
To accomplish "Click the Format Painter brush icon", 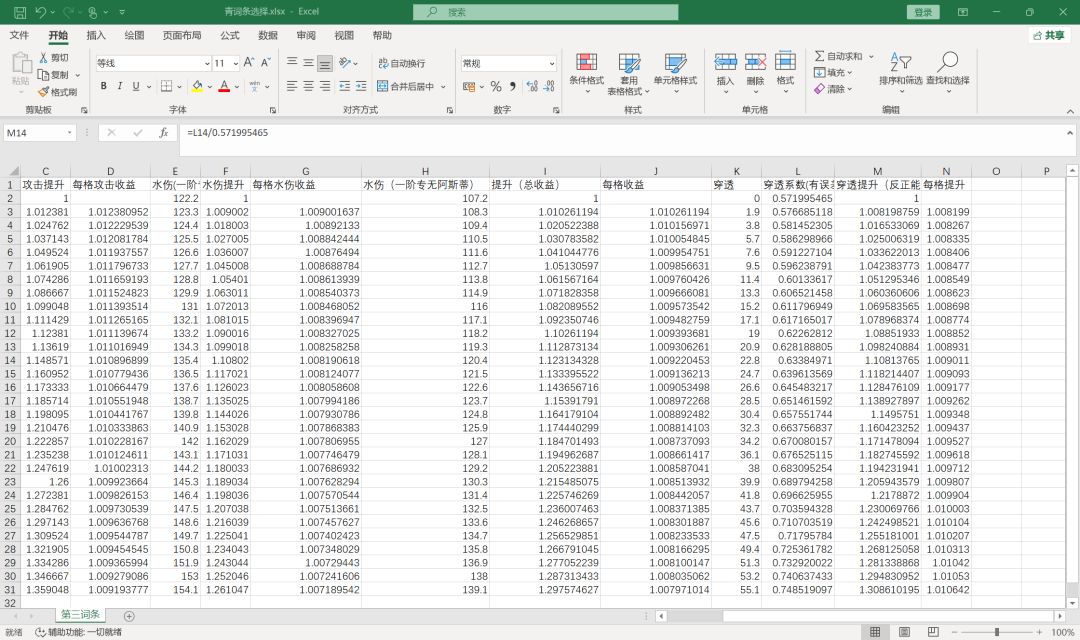I will pos(43,92).
